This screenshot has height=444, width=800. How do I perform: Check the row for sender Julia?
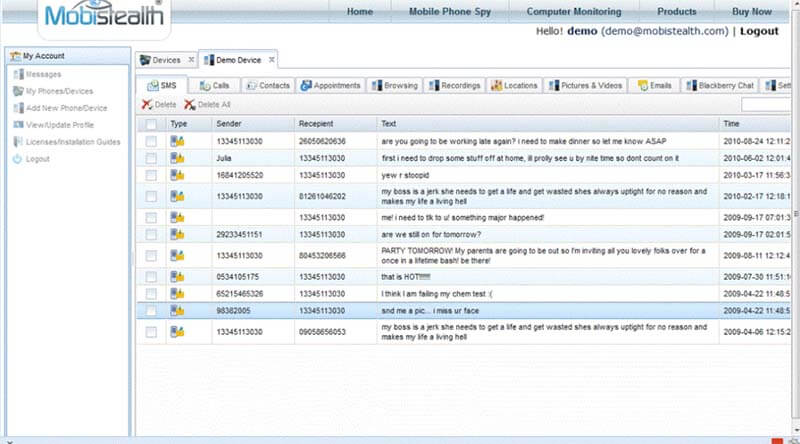click(151, 158)
